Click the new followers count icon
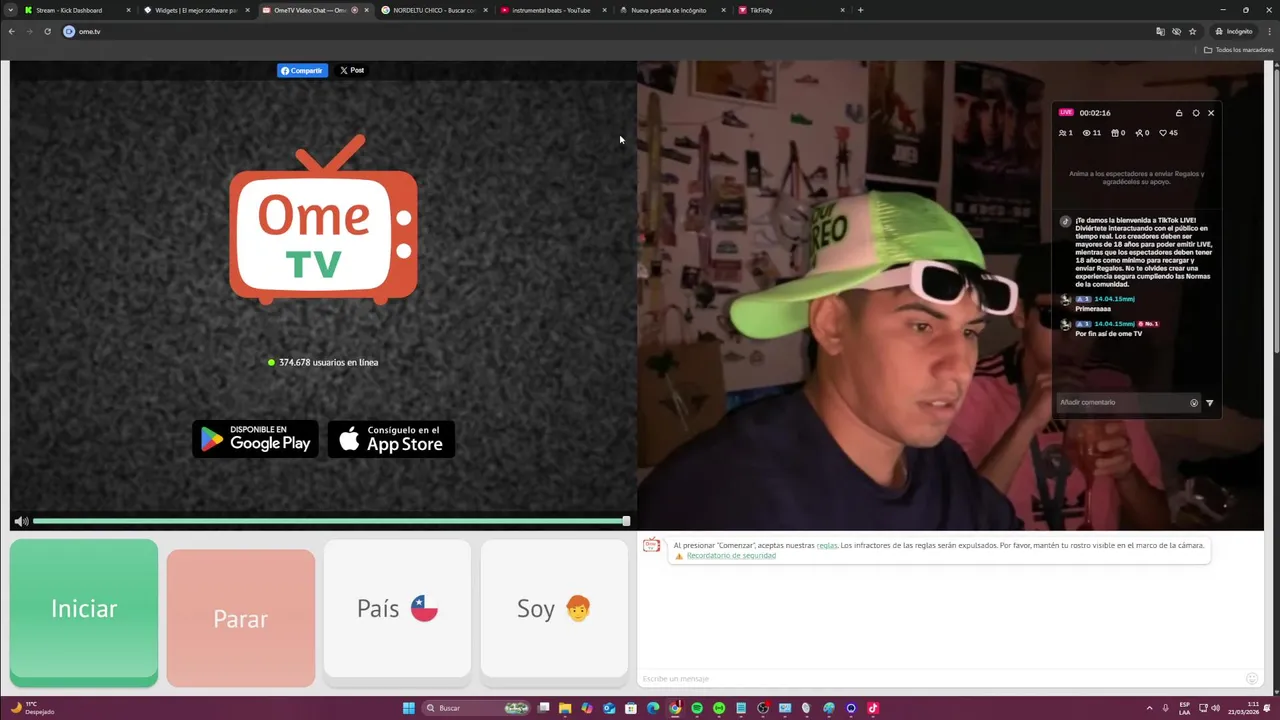 [1142, 133]
